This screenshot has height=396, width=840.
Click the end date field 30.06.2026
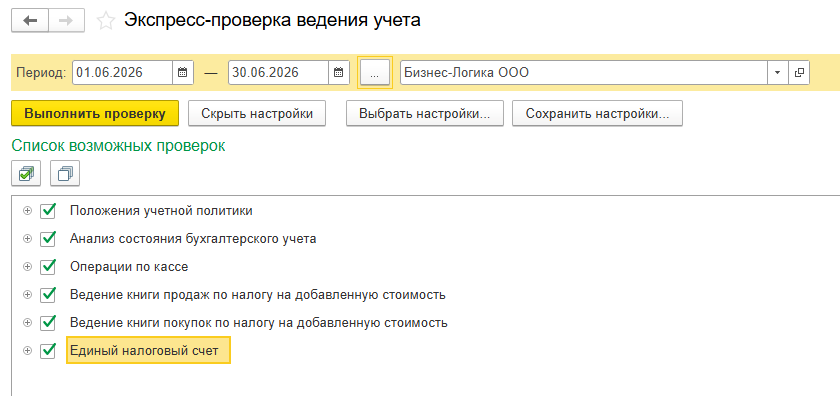coord(279,72)
